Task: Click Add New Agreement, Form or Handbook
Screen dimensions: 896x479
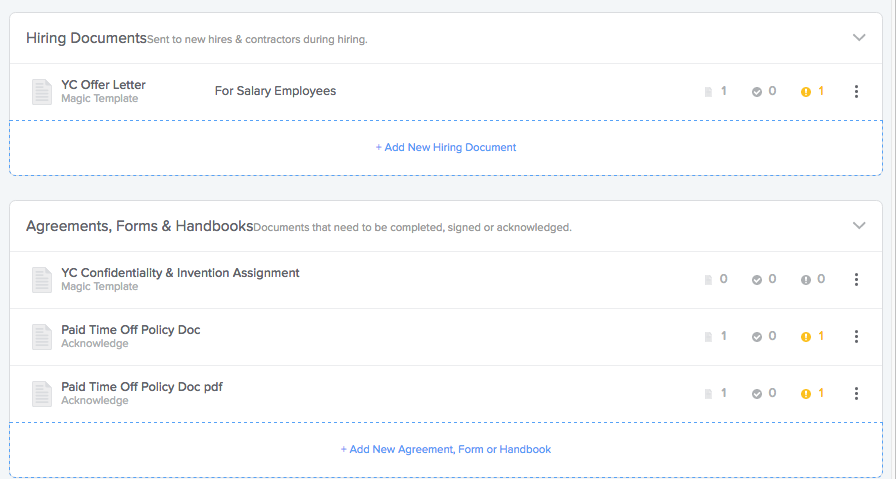Action: (x=446, y=449)
